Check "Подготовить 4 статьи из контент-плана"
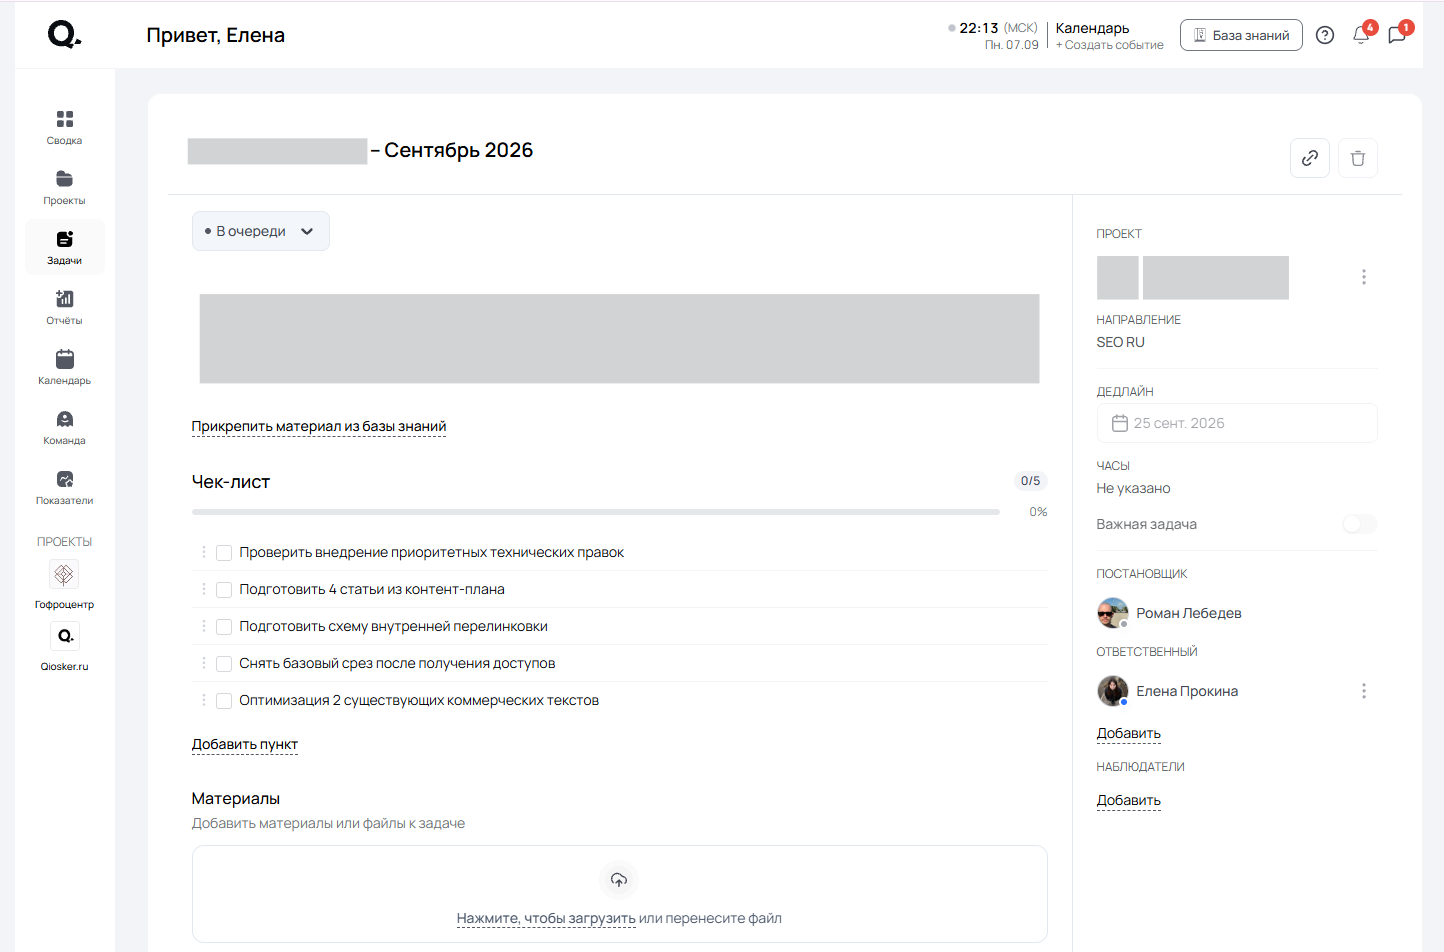Image resolution: width=1444 pixels, height=952 pixels. pos(224,590)
